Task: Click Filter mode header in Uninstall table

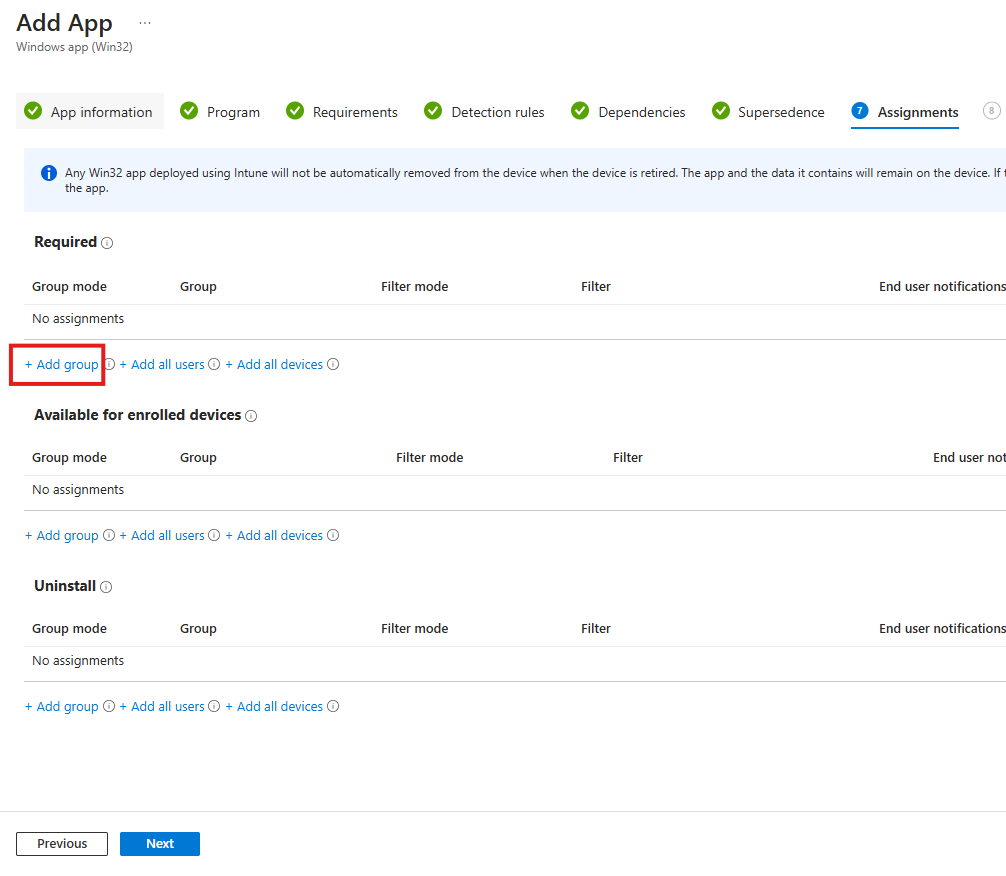Action: (414, 628)
